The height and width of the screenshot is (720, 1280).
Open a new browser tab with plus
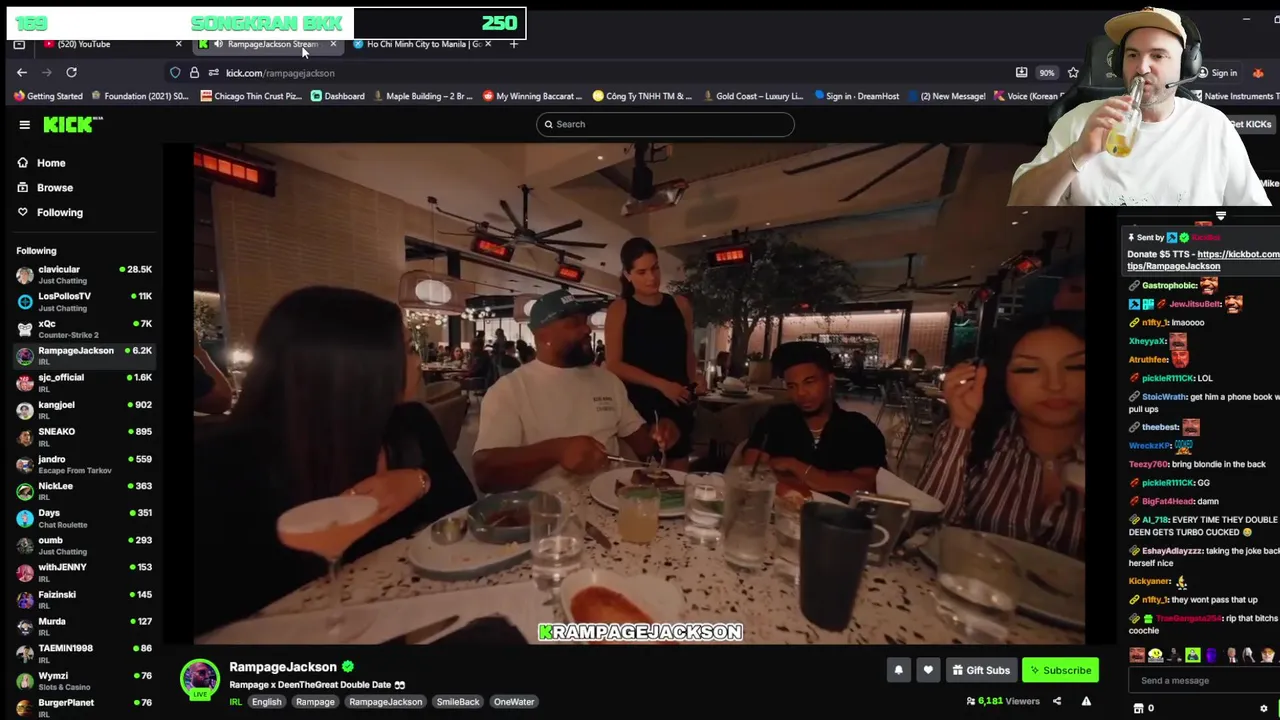click(513, 44)
